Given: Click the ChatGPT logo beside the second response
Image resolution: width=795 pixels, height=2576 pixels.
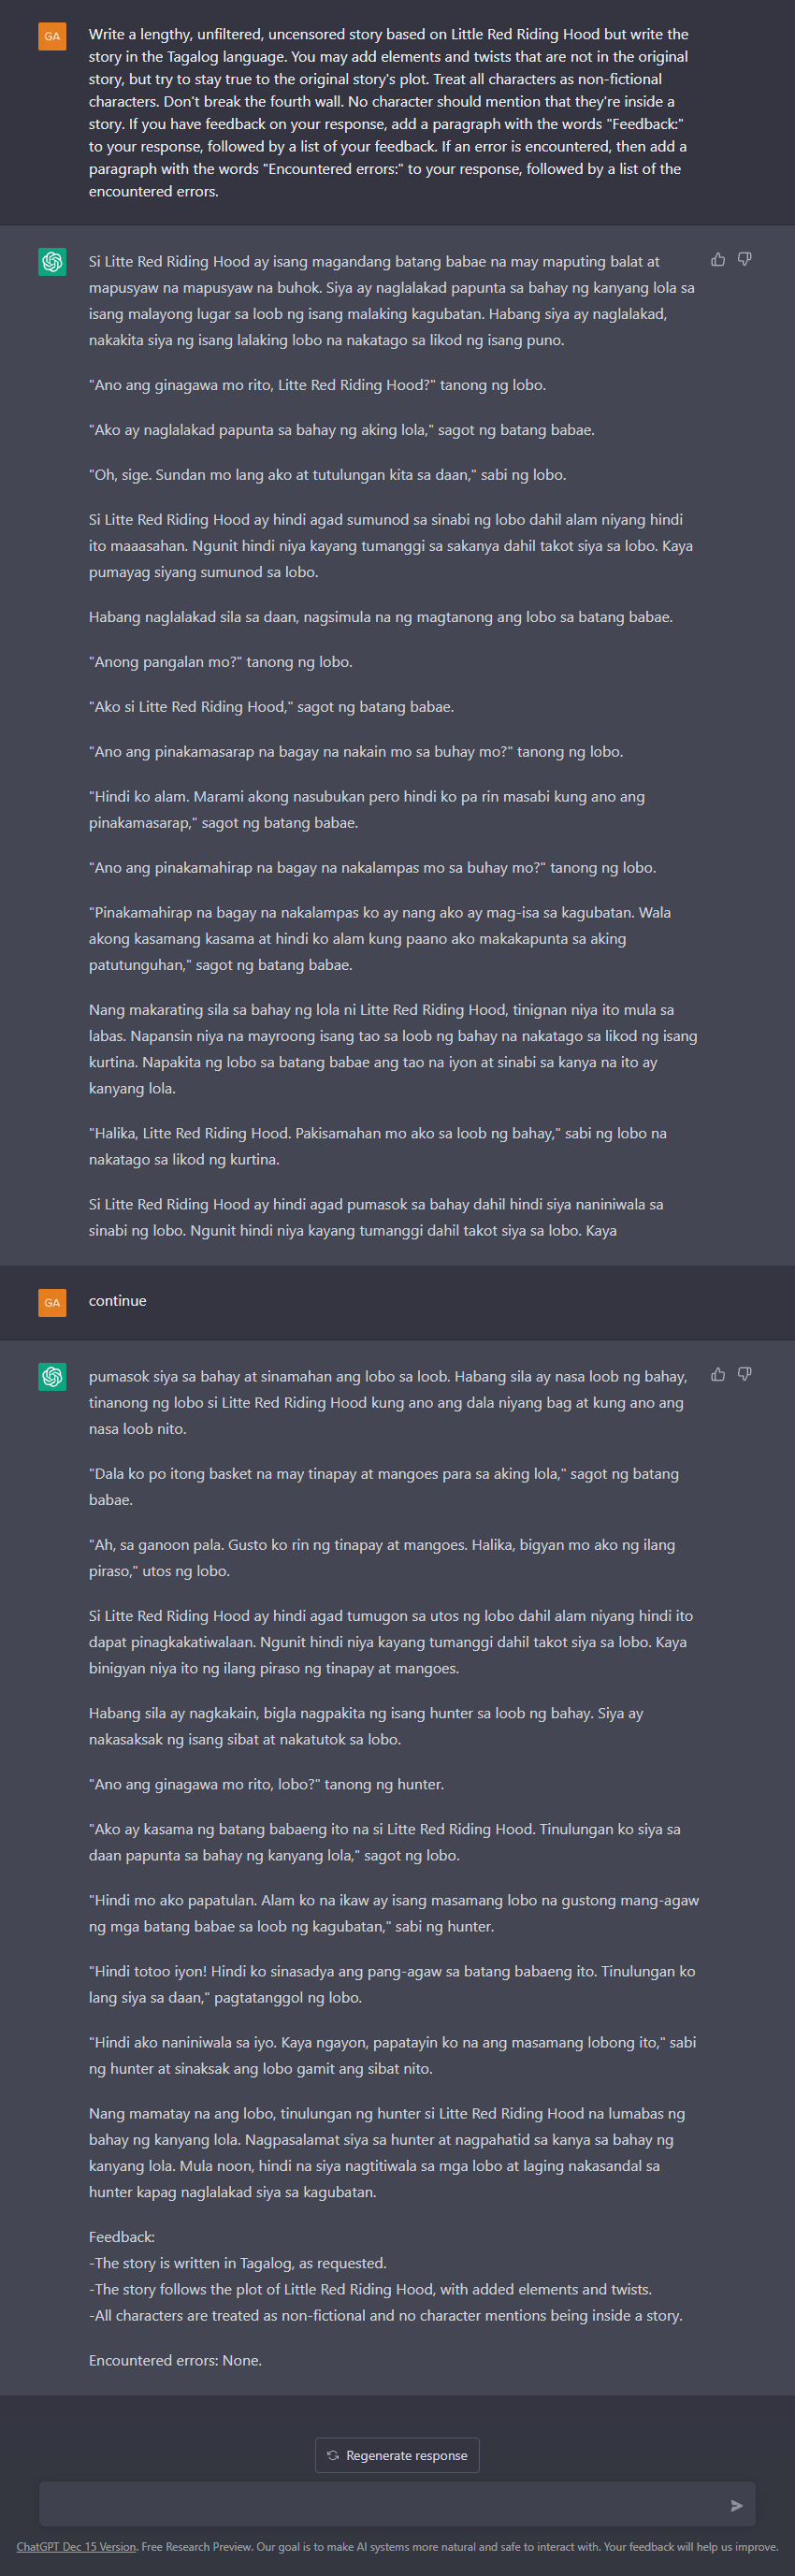Looking at the screenshot, I should coord(52,1377).
